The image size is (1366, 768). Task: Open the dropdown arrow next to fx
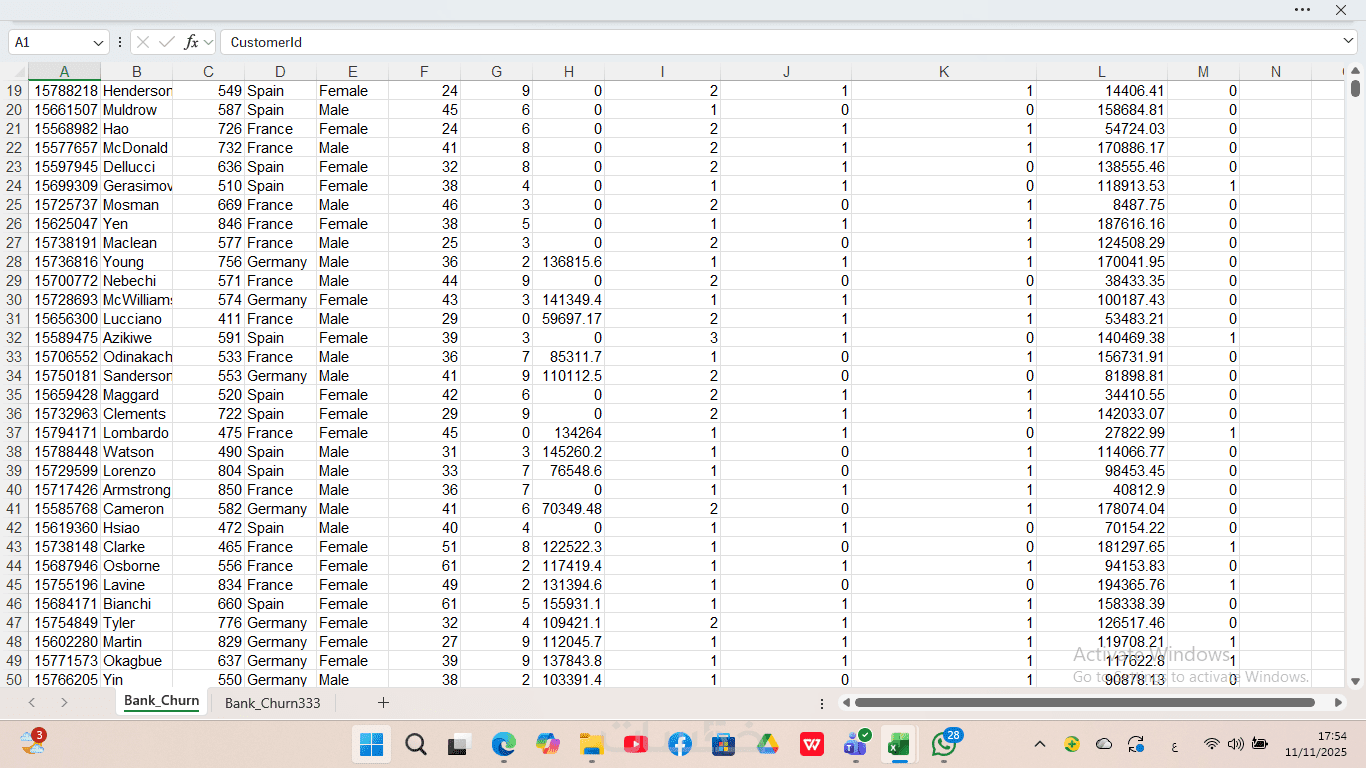coord(208,42)
